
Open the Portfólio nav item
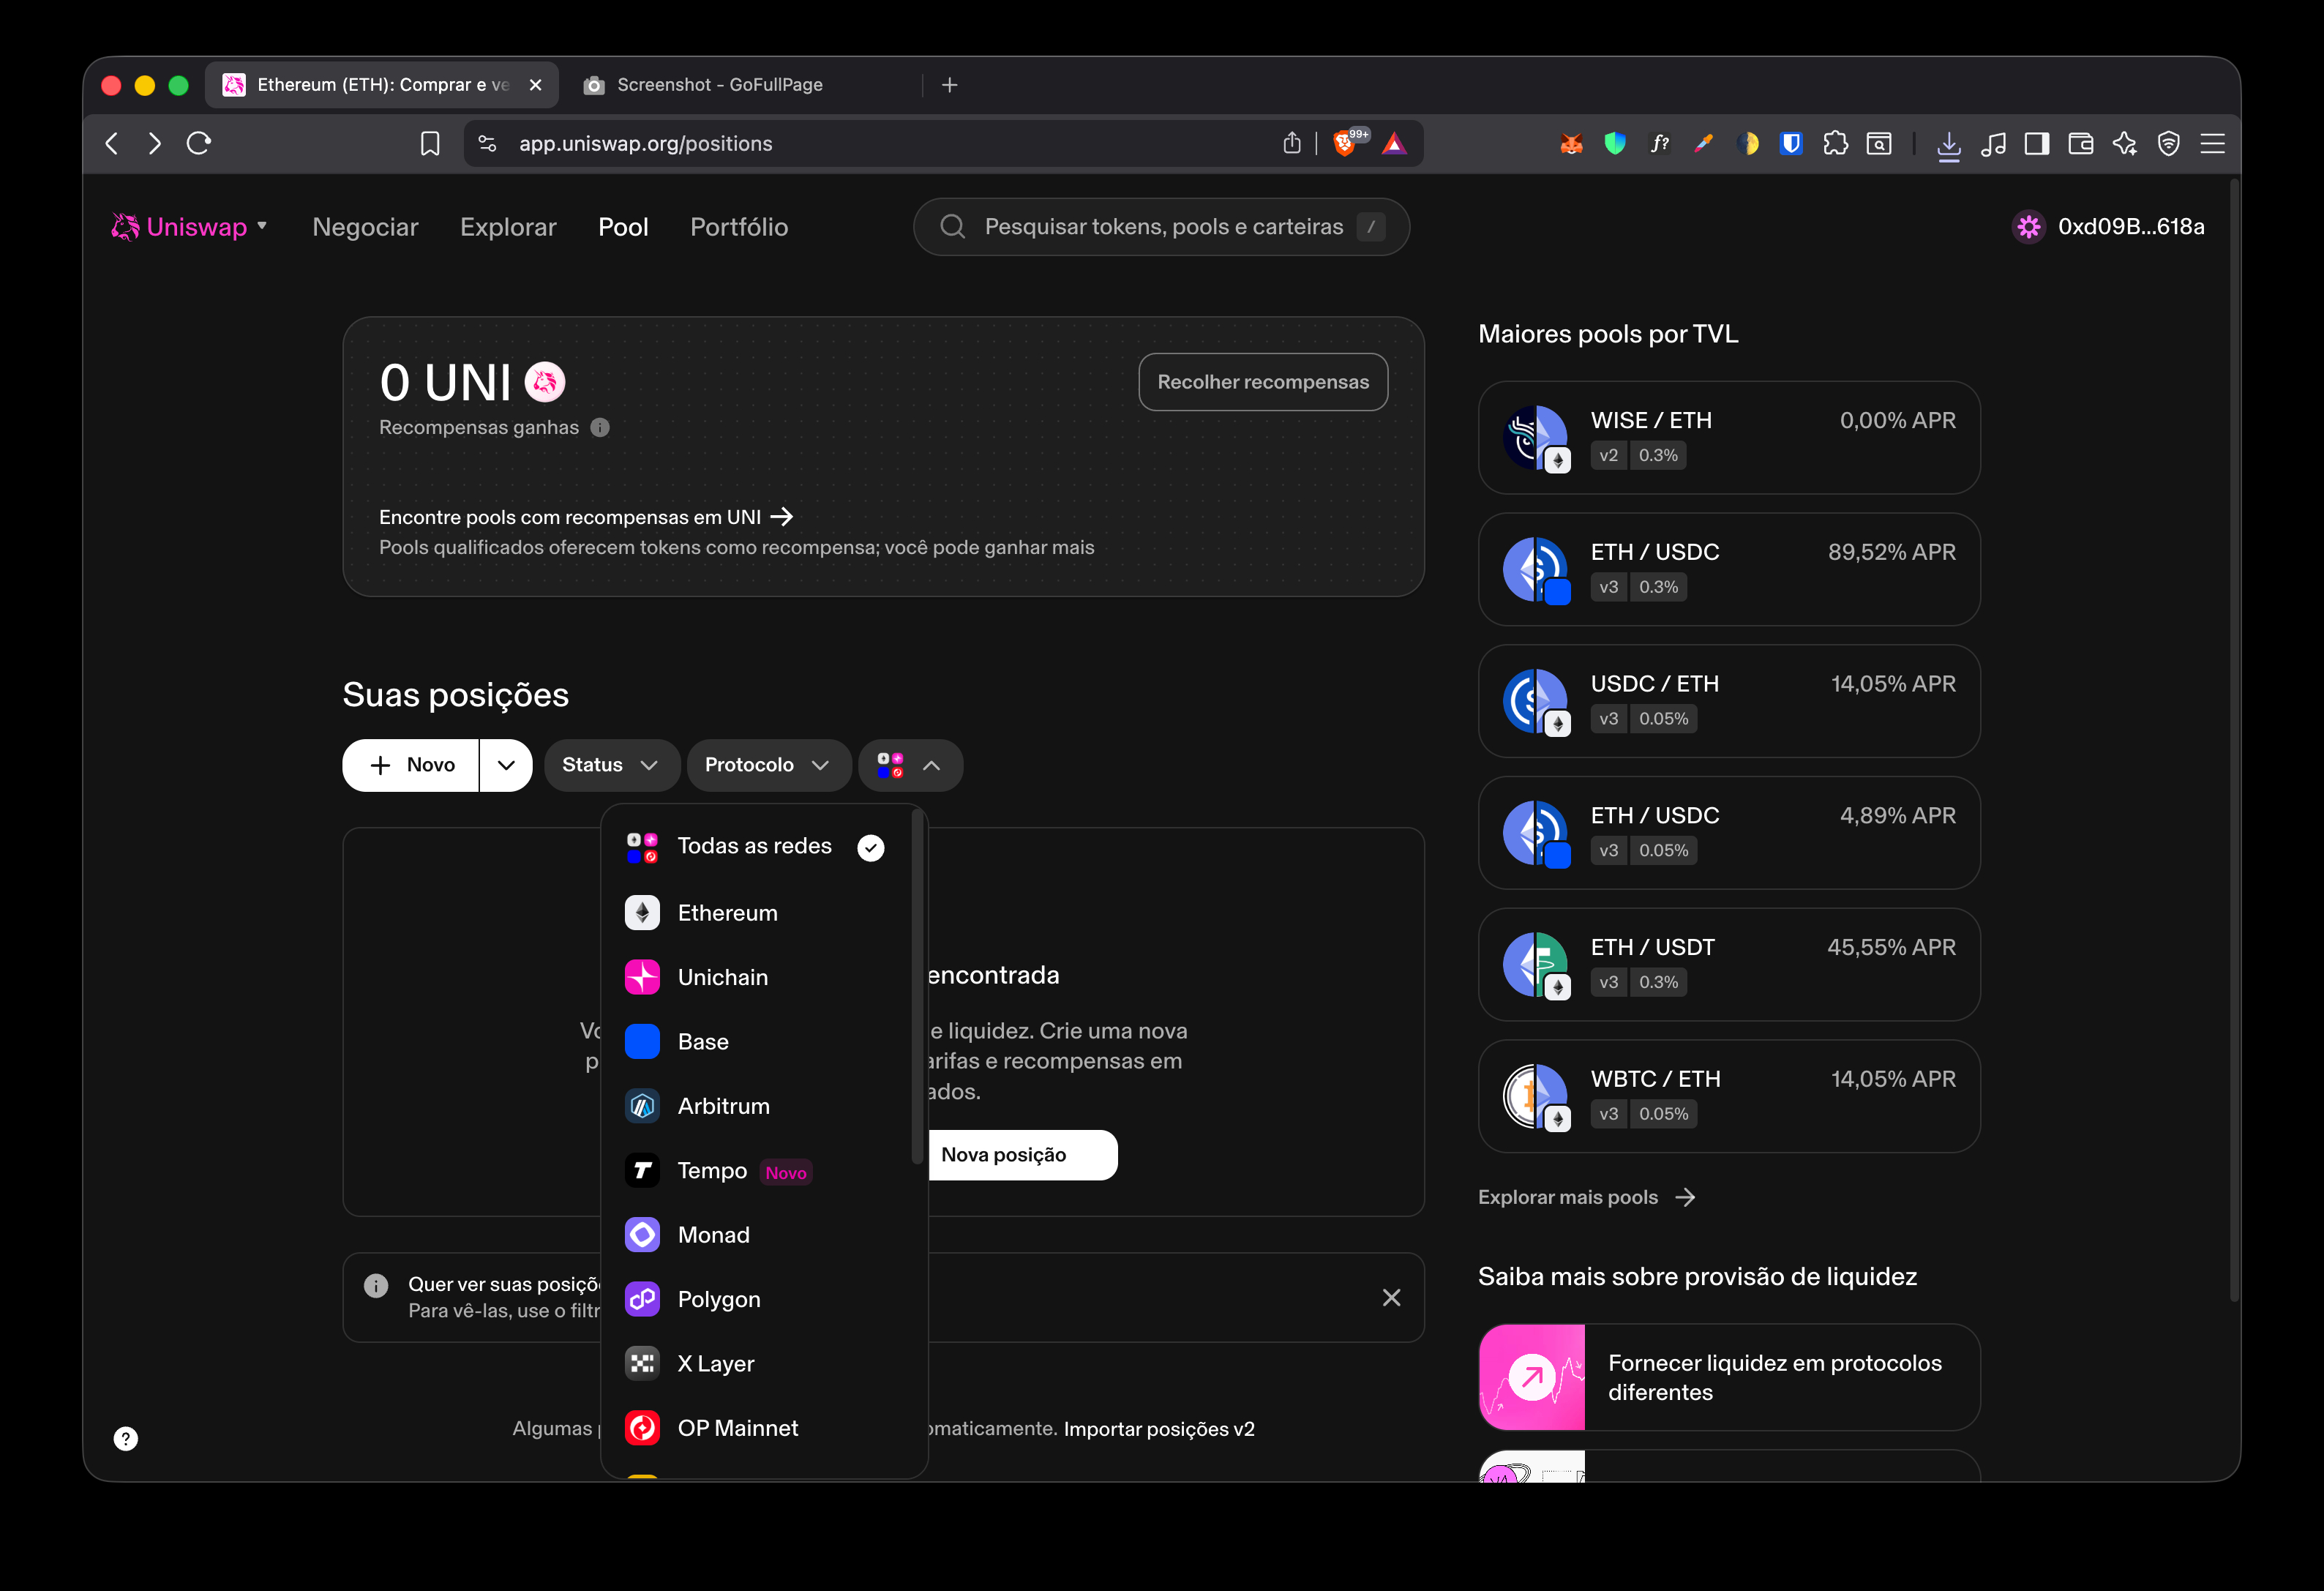point(739,227)
